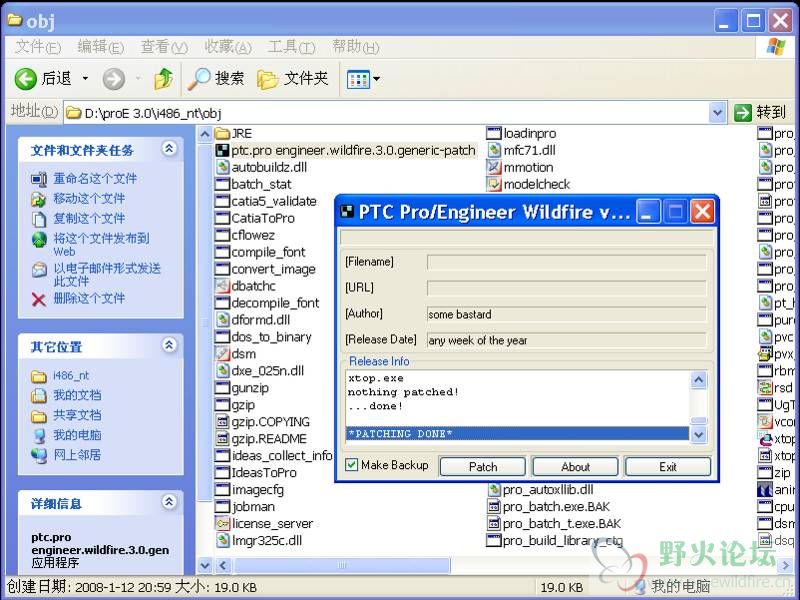The image size is (800, 600).
Task: Click the URL field in patcher
Action: (x=566, y=288)
